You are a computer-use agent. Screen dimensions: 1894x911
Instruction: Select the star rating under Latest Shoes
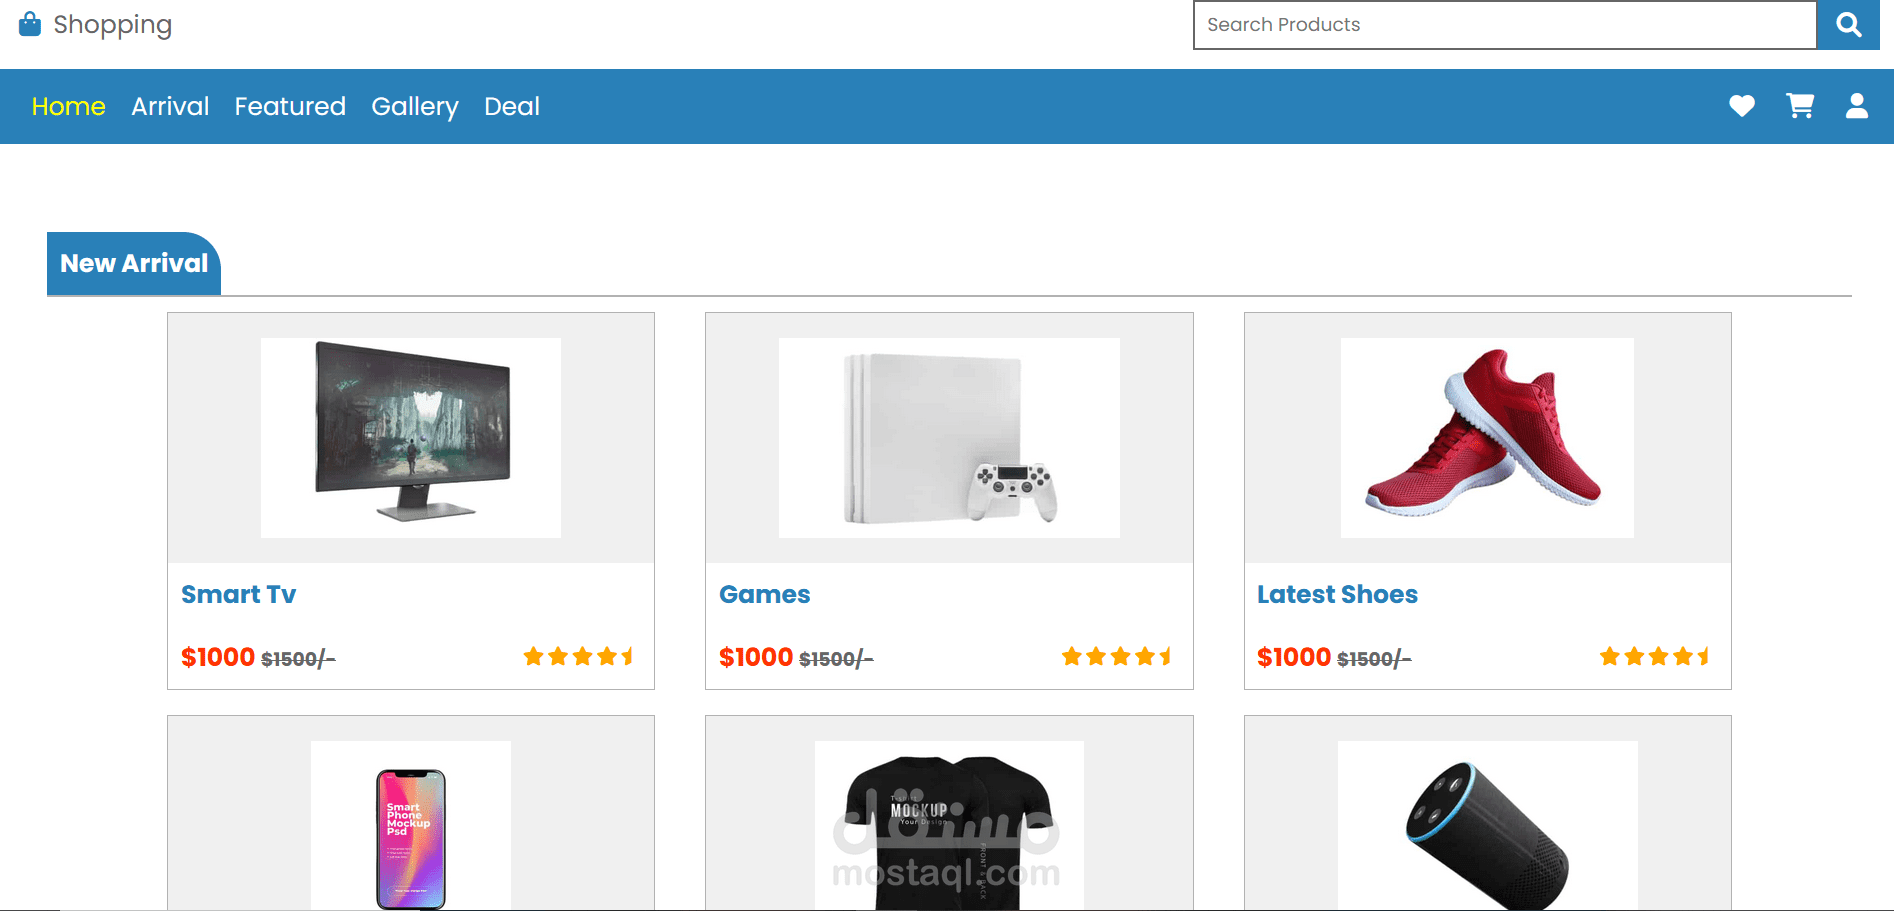(1654, 656)
